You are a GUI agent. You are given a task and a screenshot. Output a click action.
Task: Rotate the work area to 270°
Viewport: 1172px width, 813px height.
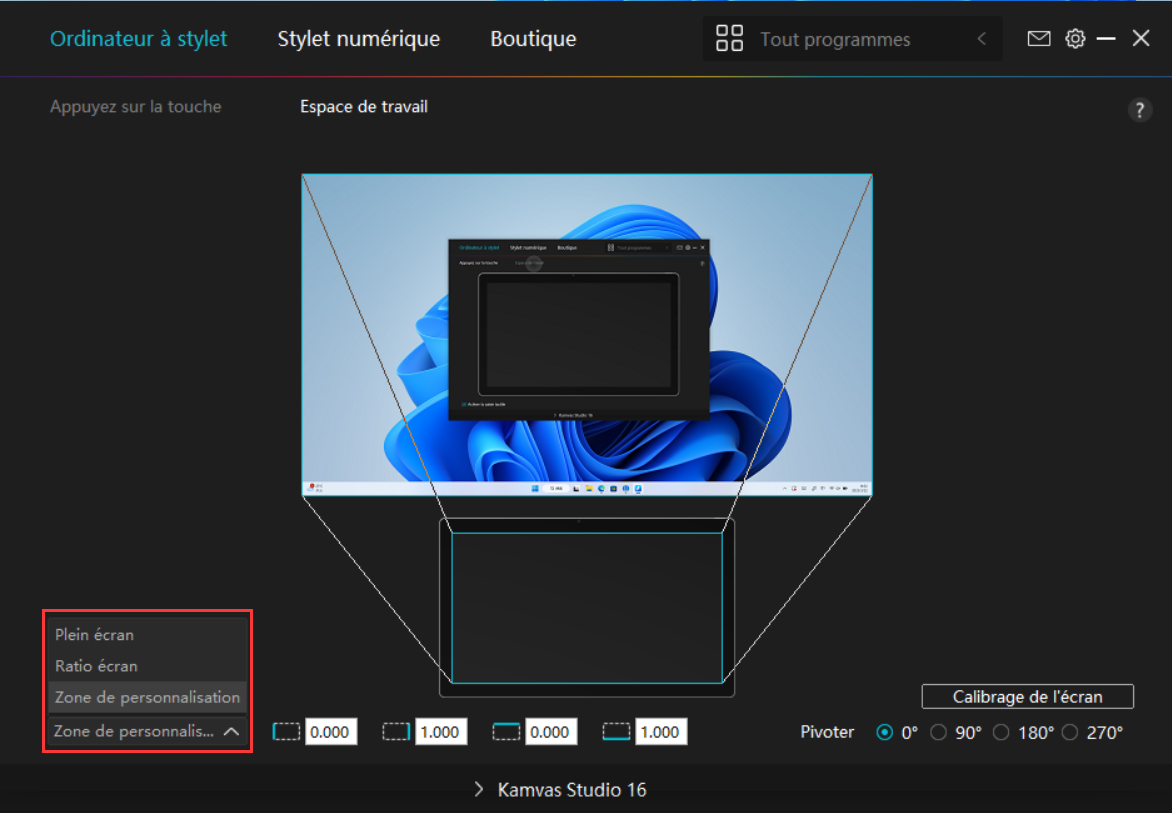1070,732
